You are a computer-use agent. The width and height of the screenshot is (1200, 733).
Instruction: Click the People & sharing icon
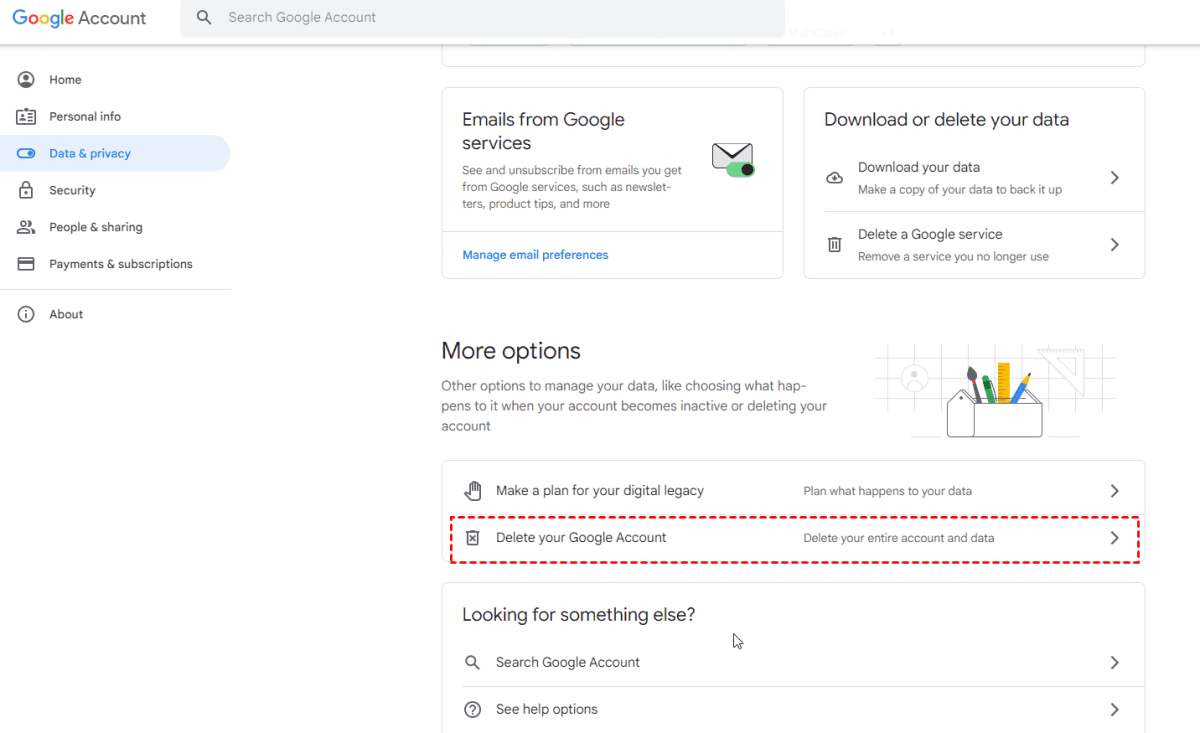26,227
